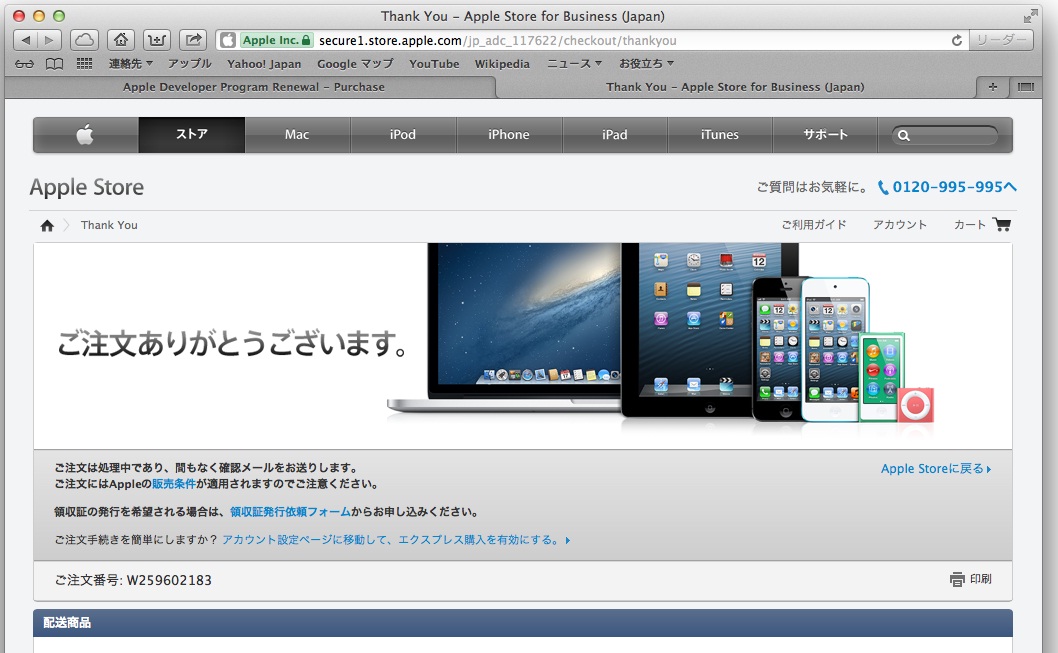Open the 販売条件 terms link
Image resolution: width=1058 pixels, height=653 pixels.
point(172,484)
